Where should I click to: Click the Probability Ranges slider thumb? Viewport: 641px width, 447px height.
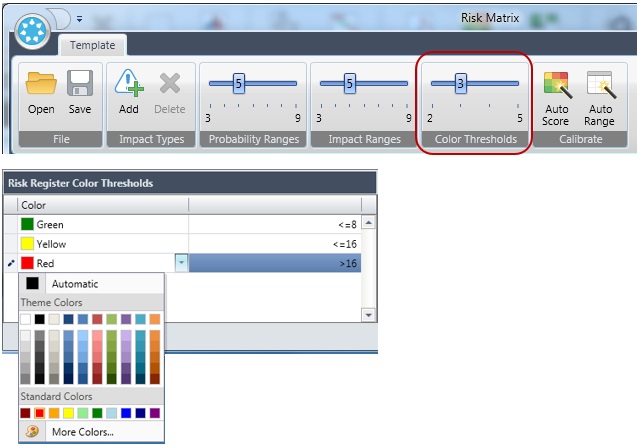pyautogui.click(x=239, y=84)
